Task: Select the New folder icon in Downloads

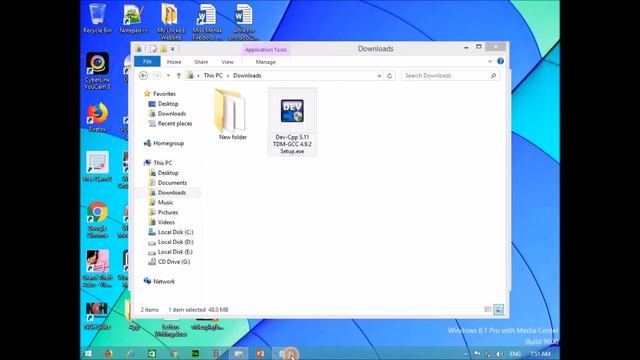Action: (x=232, y=115)
